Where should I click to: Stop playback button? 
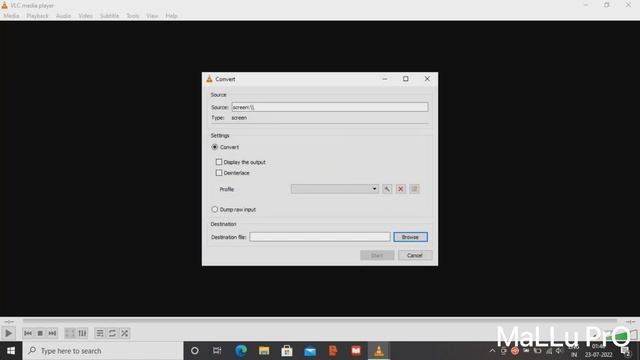coord(40,333)
